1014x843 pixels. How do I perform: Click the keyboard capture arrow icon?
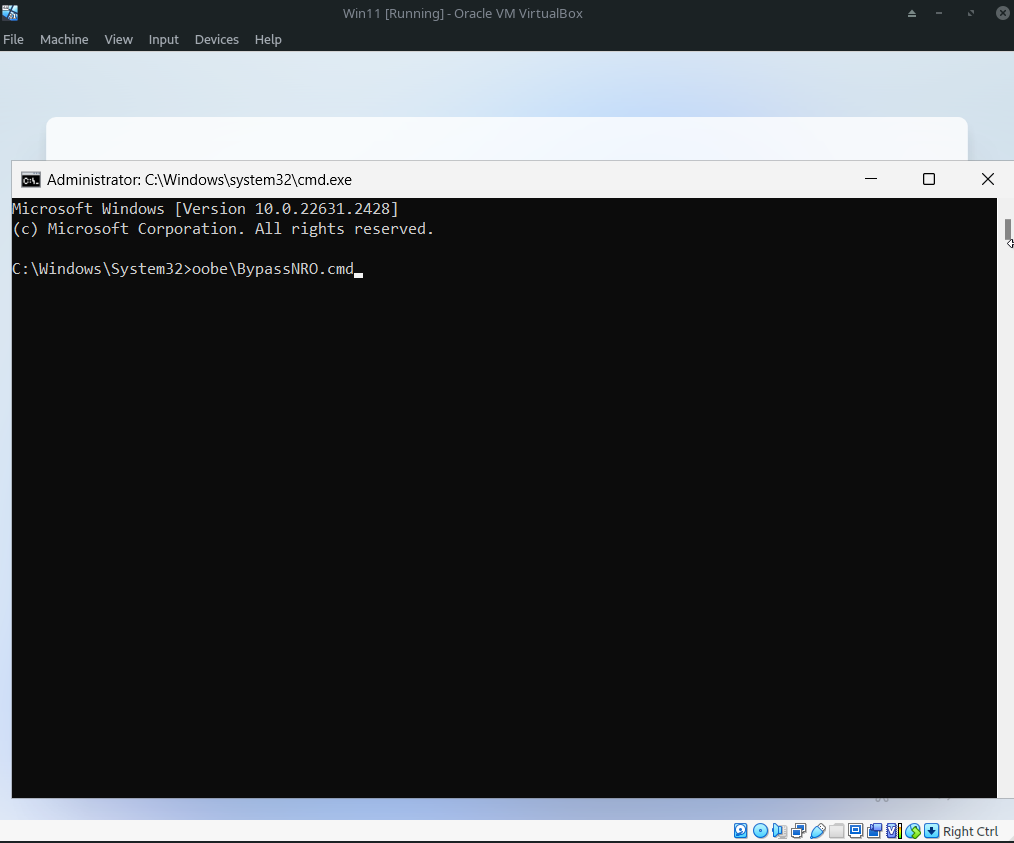tap(931, 831)
